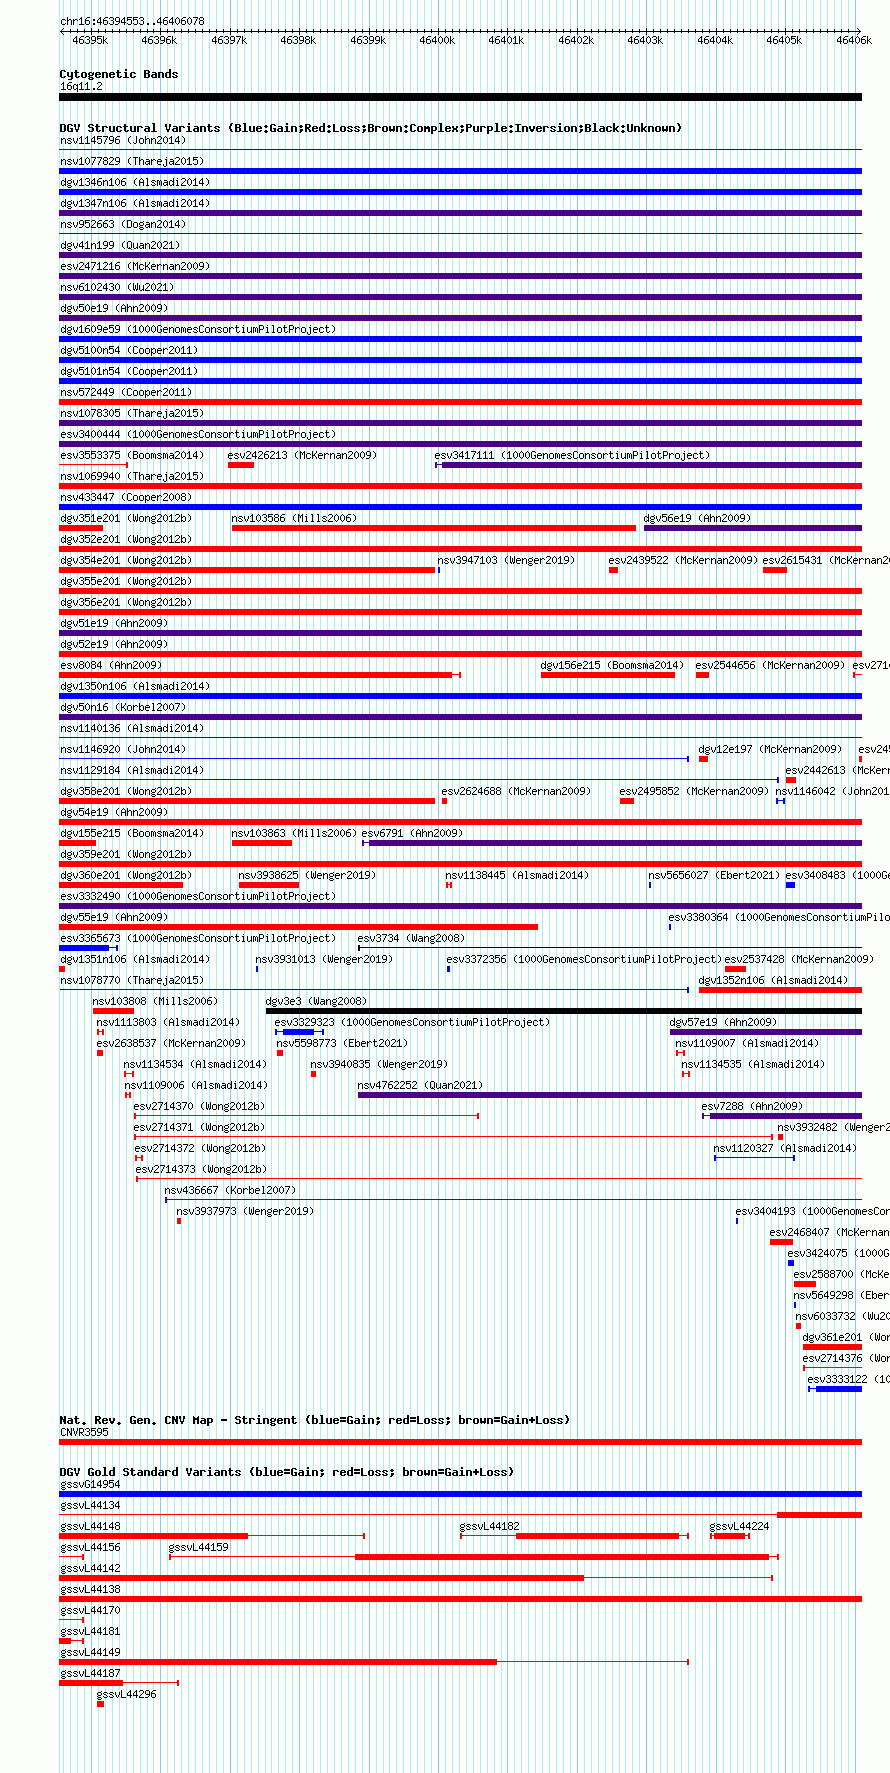Select the DGV Structural Variants track title
The image size is (890, 1773).
pyautogui.click(x=371, y=128)
